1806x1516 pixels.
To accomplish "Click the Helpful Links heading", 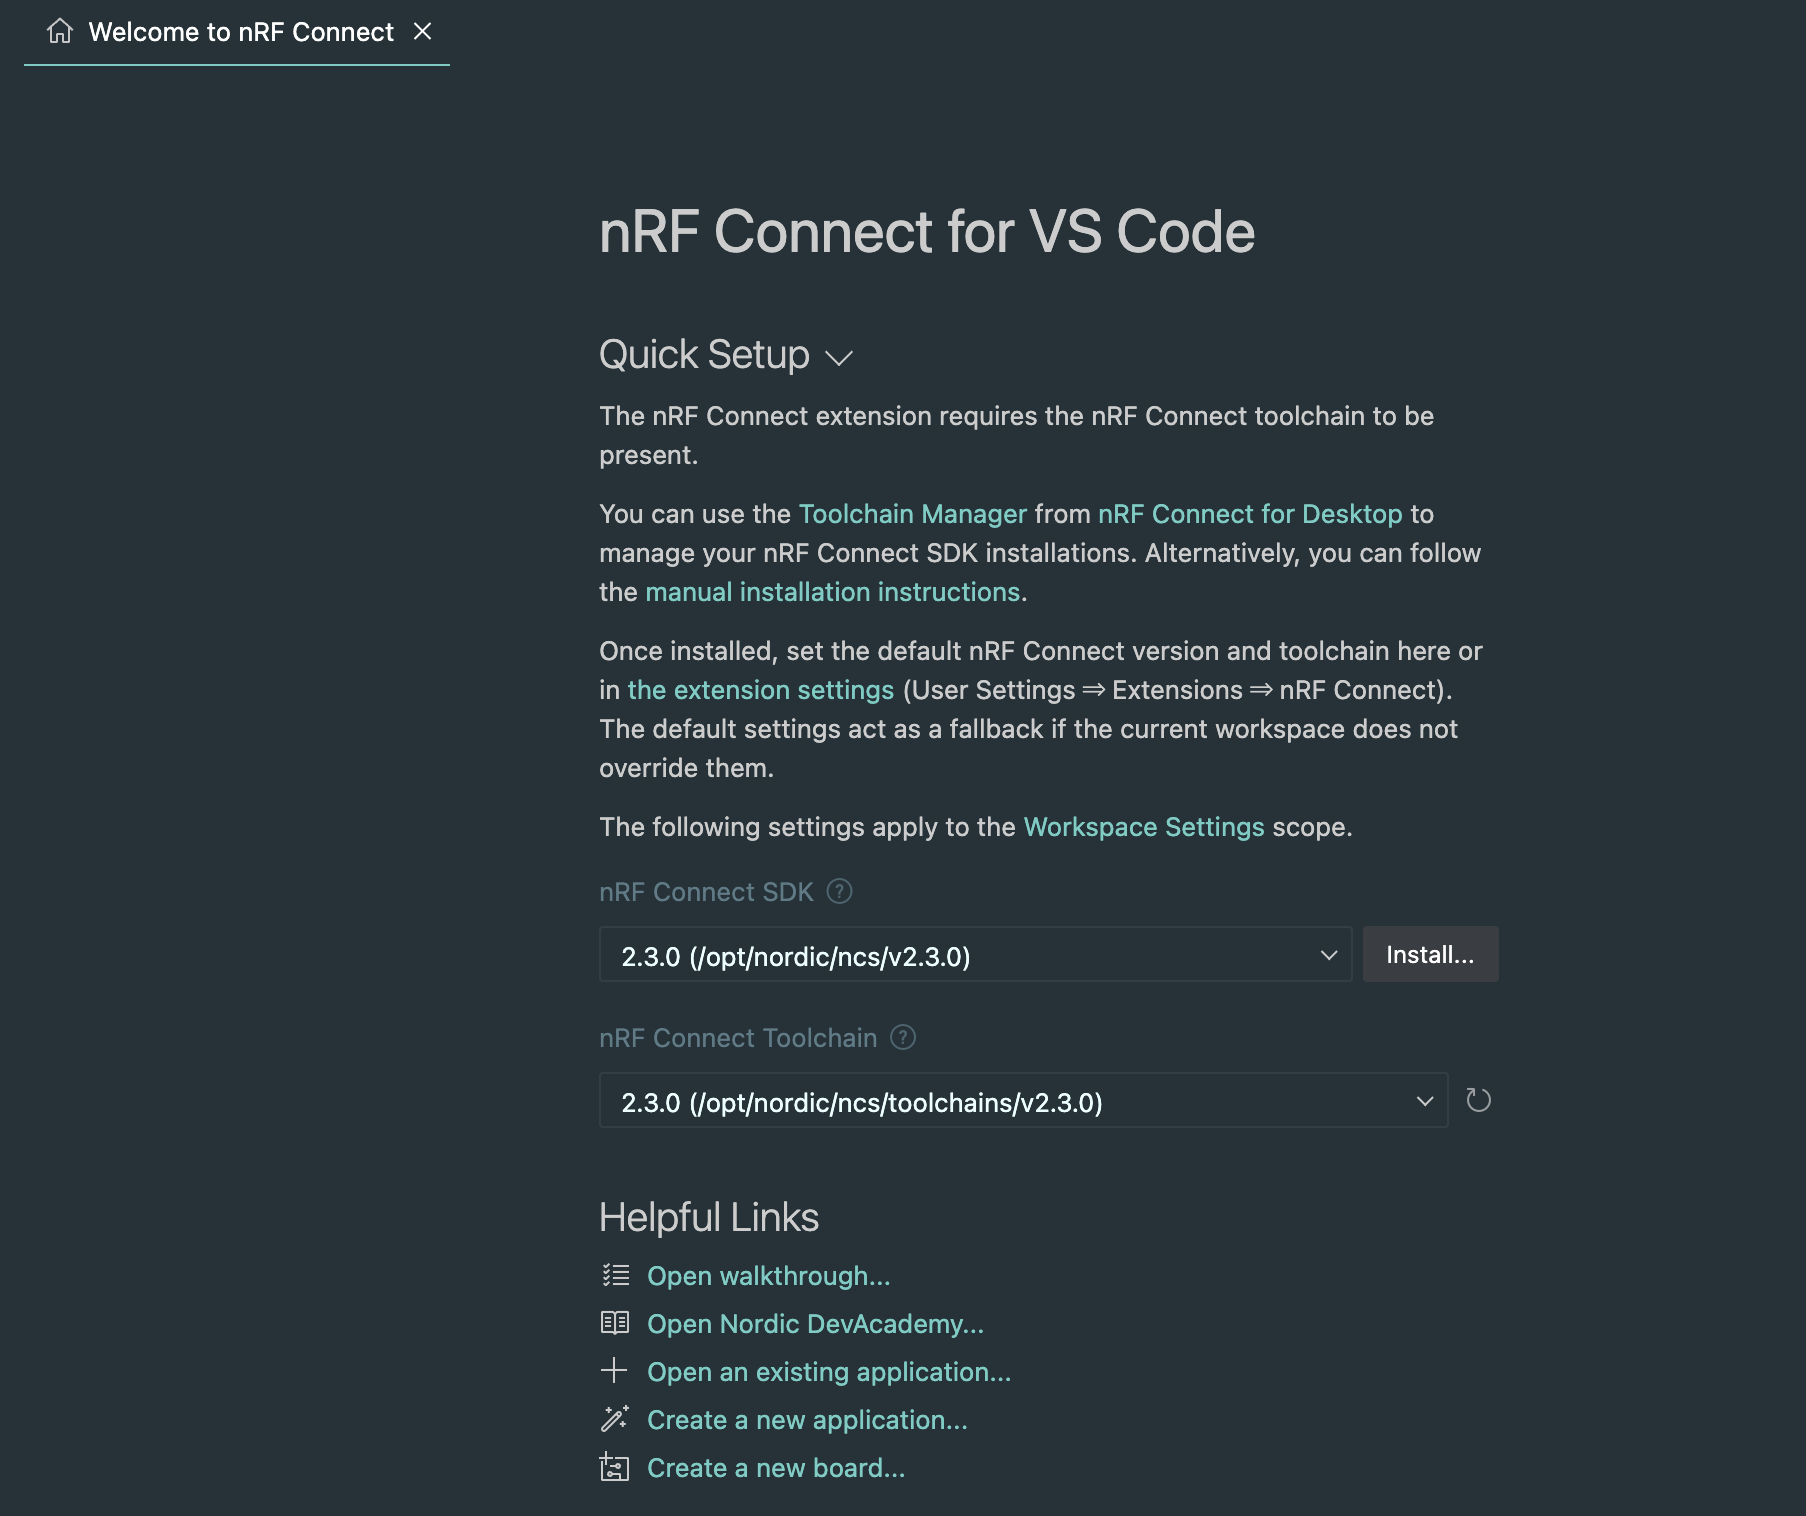I will point(709,1217).
